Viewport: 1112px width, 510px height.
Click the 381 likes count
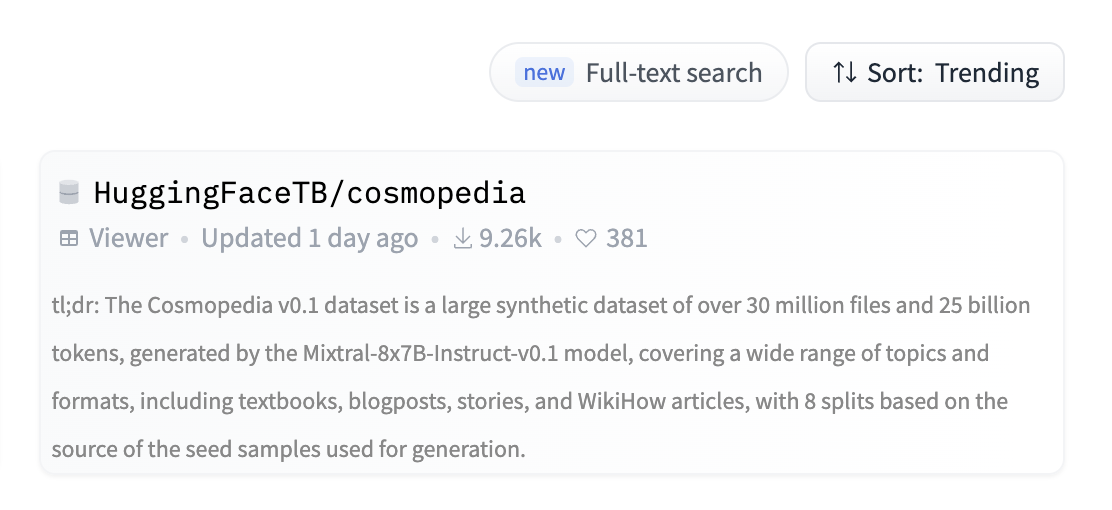pos(627,238)
